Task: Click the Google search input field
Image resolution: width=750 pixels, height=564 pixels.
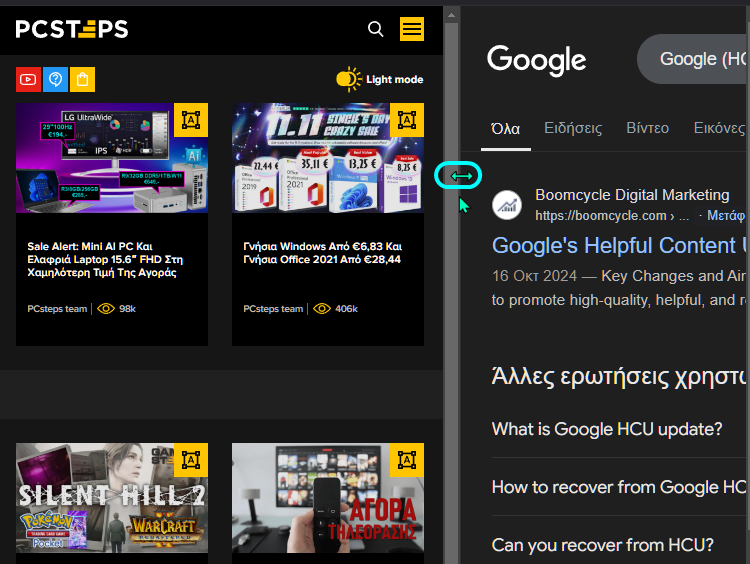Action: click(693, 59)
